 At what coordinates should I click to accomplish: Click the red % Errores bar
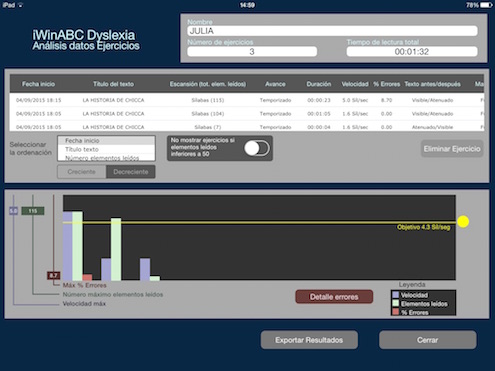[87, 277]
